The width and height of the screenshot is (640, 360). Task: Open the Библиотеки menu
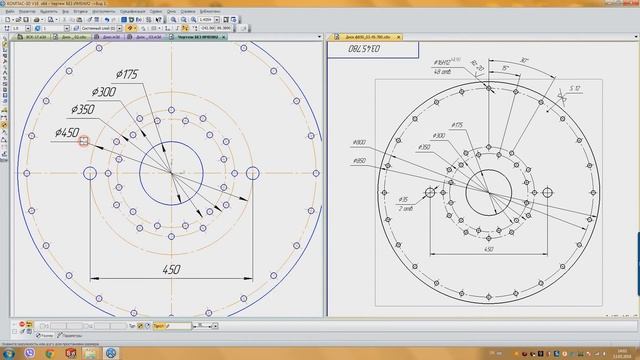pos(210,11)
